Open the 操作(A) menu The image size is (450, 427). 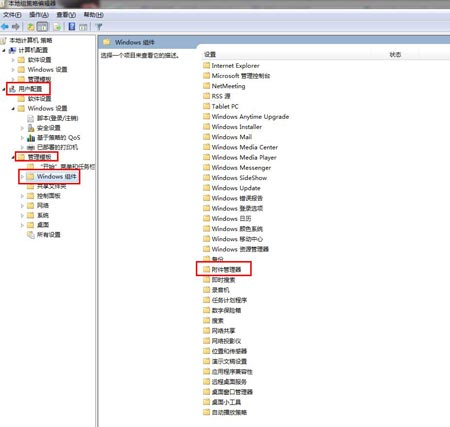pos(39,15)
